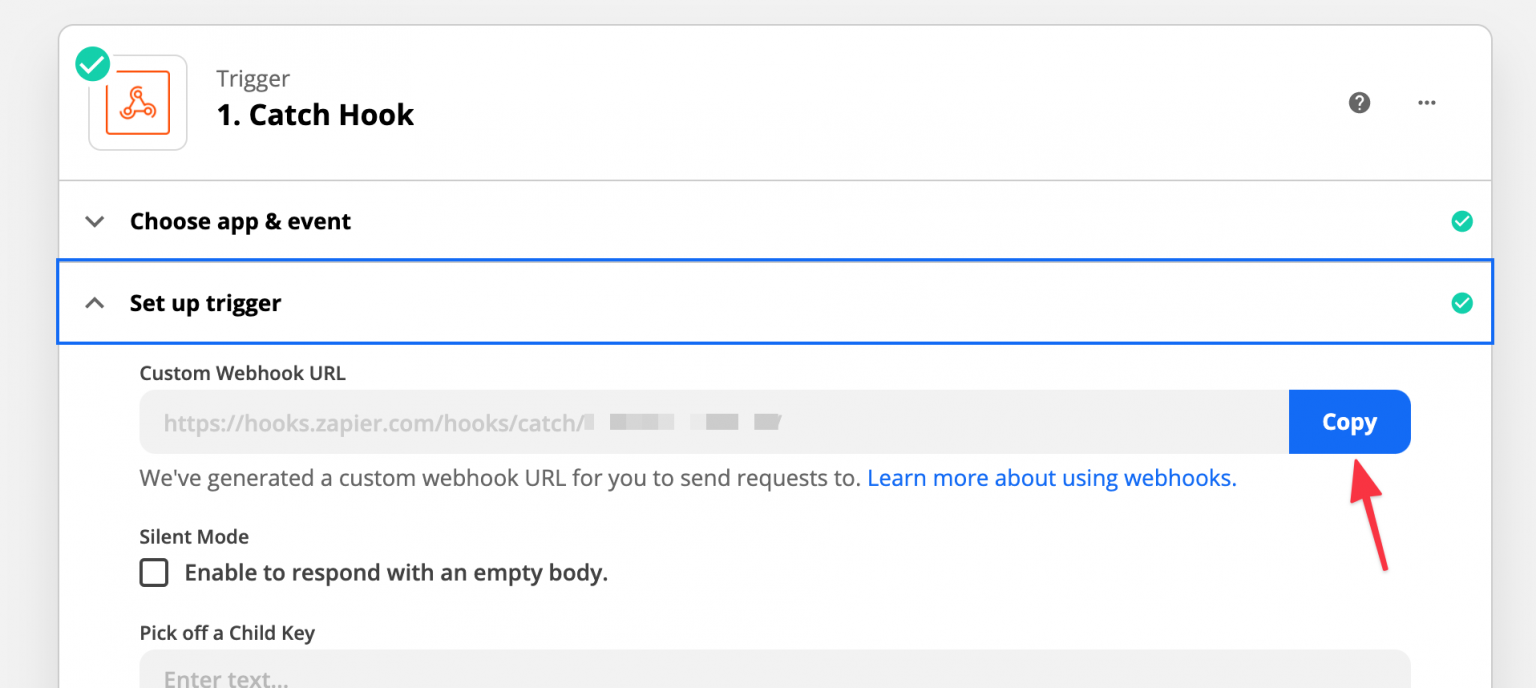Click the Trigger label above the step name

(x=253, y=78)
